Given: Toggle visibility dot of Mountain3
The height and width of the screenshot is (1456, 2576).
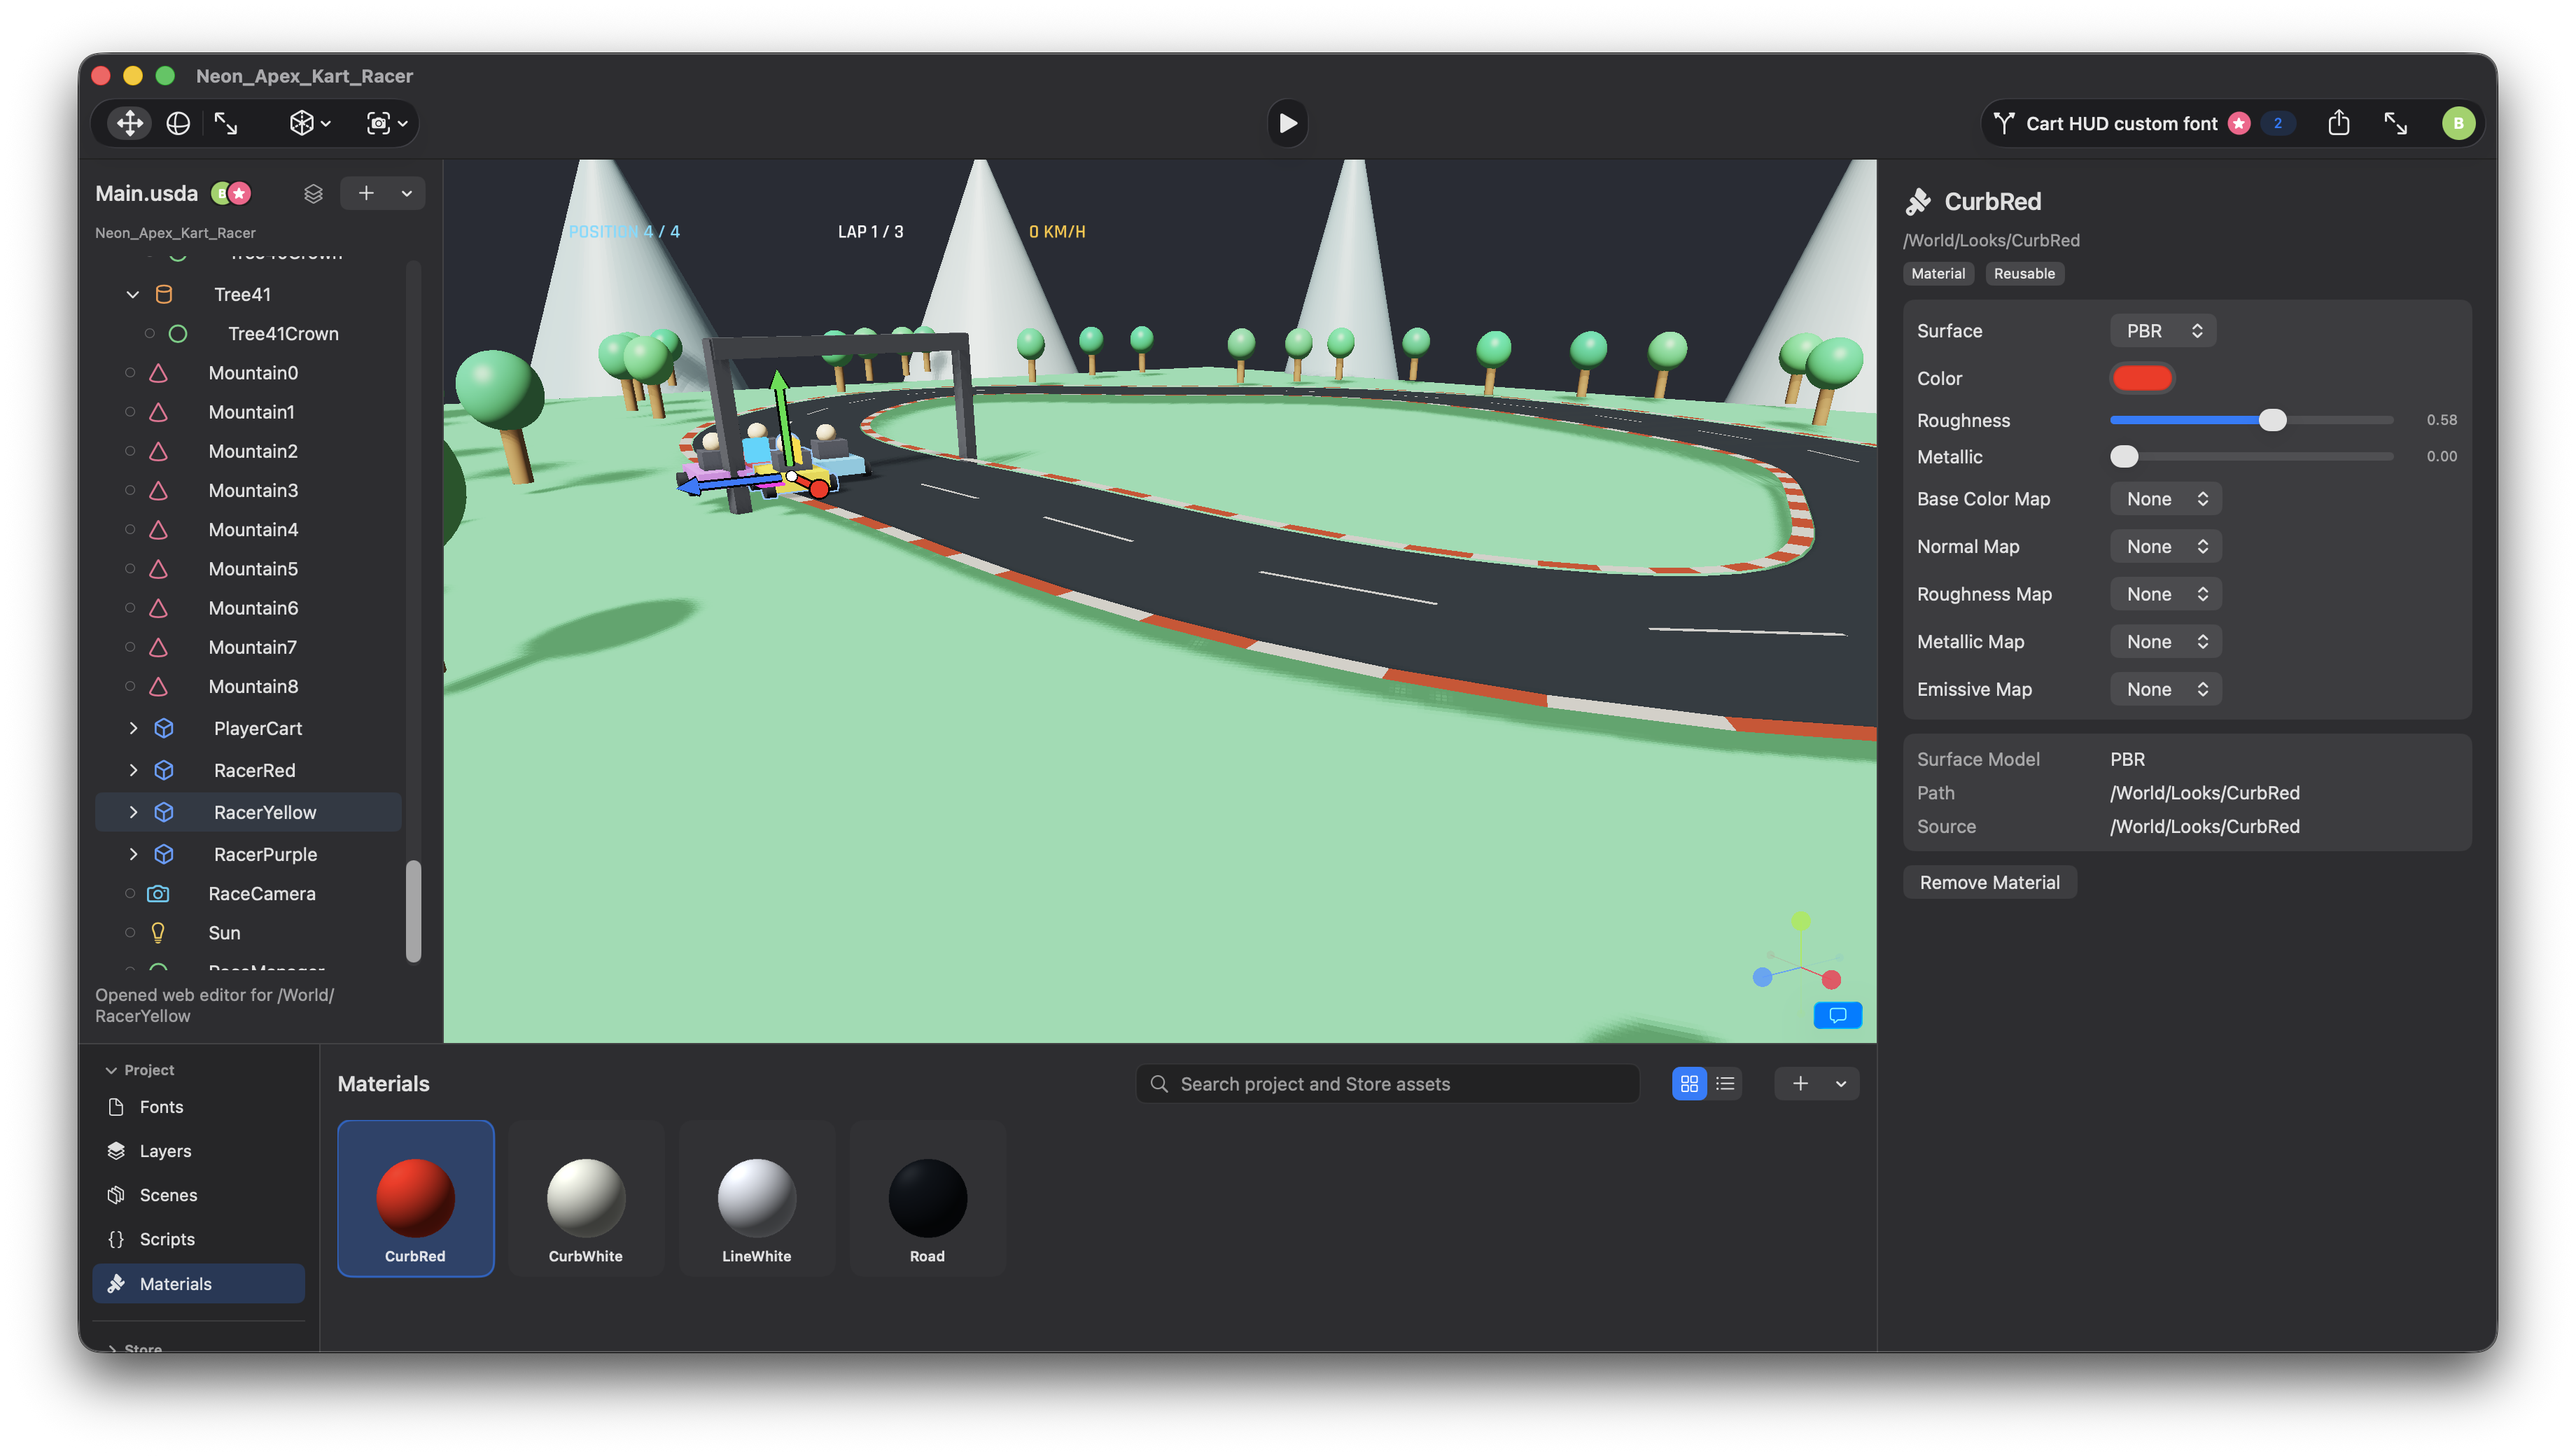Looking at the screenshot, I should [x=130, y=490].
